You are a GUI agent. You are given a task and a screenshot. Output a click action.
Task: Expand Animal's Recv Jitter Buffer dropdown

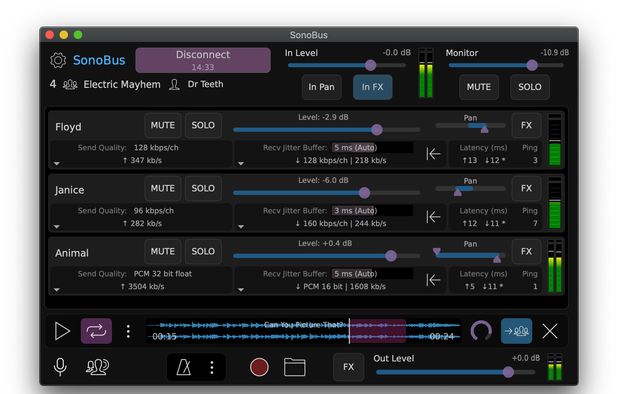(x=241, y=290)
